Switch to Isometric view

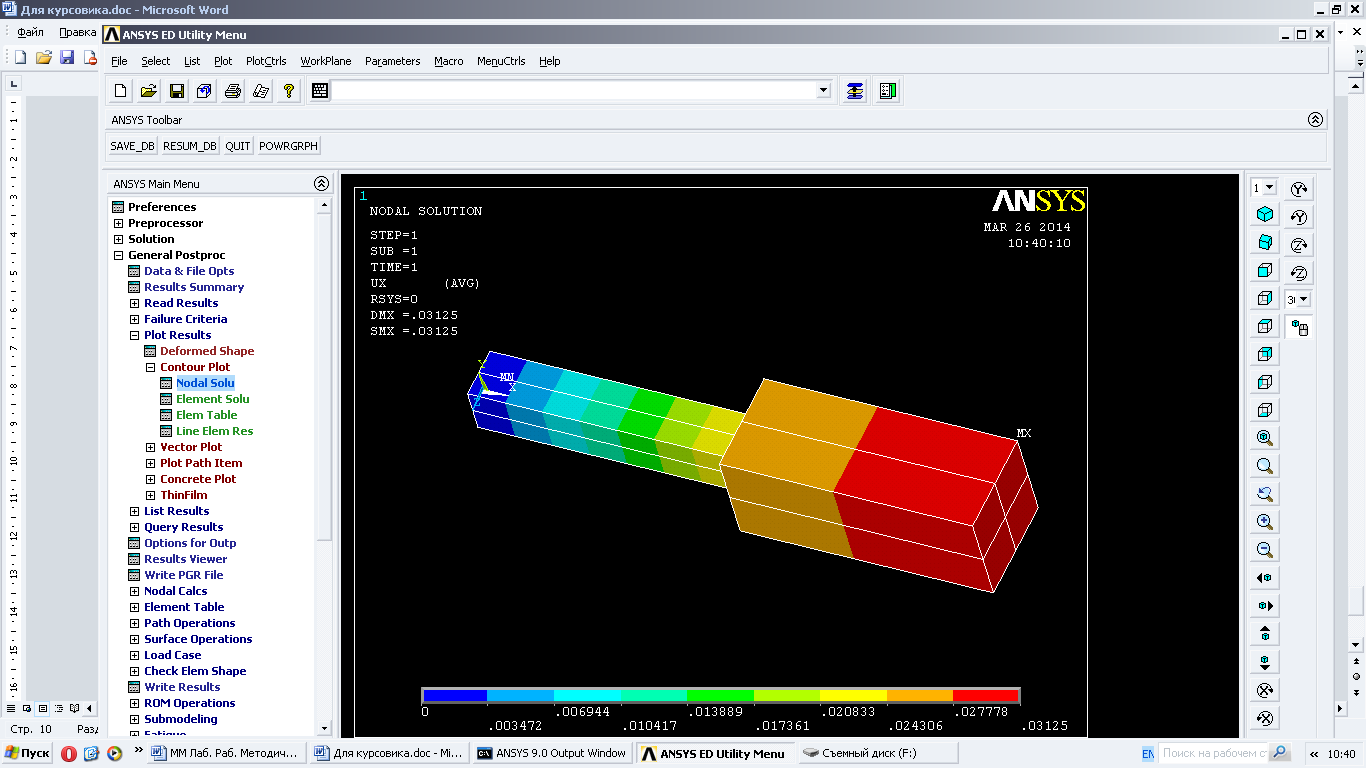(x=1265, y=215)
